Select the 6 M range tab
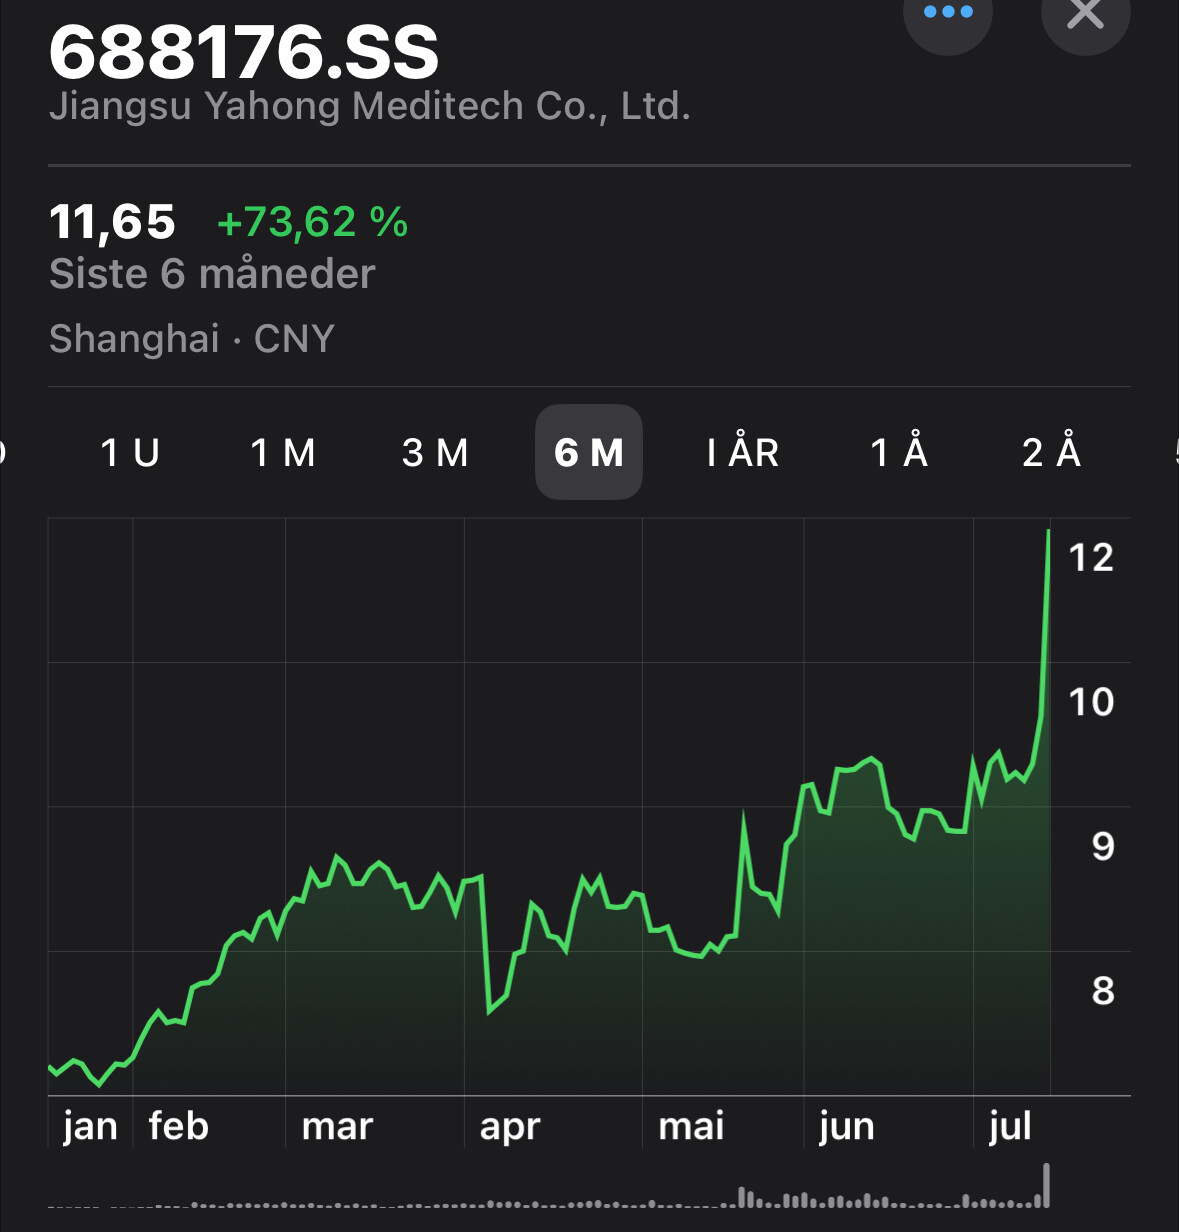Screen dimensions: 1179x1232 589,452
